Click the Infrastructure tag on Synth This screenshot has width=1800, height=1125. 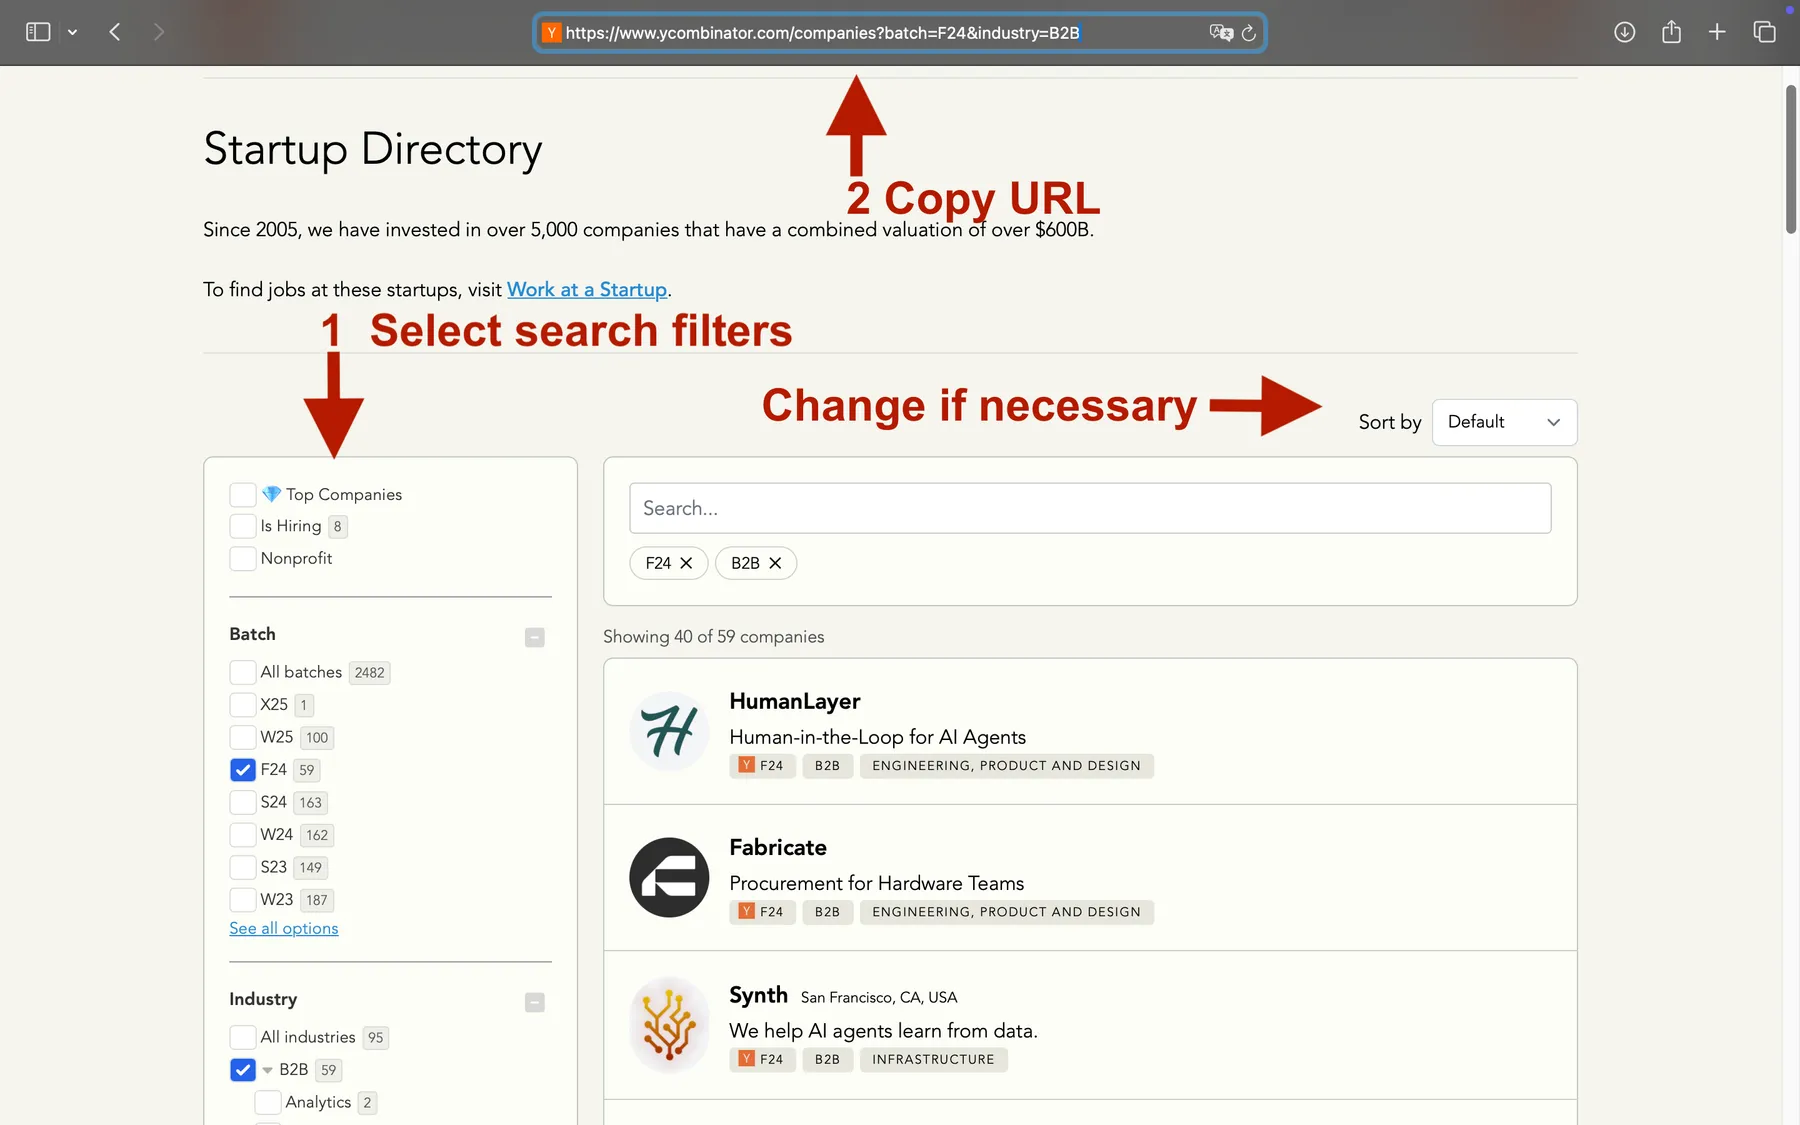[x=933, y=1060]
